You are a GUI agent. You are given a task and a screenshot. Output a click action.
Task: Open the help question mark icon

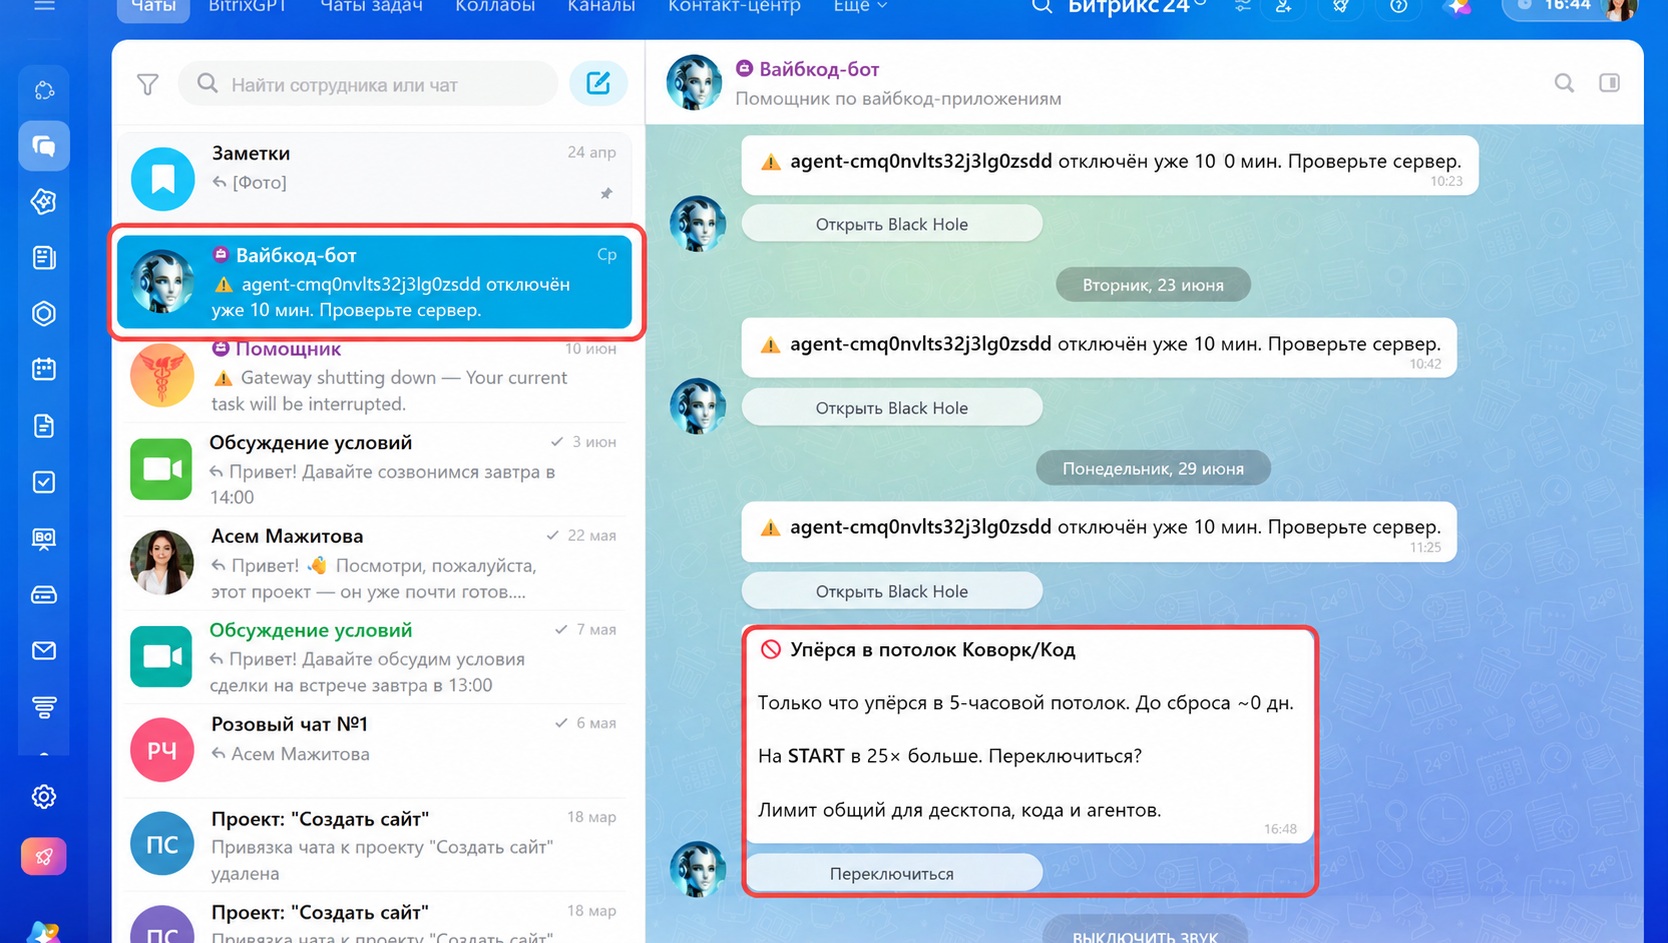click(1399, 6)
